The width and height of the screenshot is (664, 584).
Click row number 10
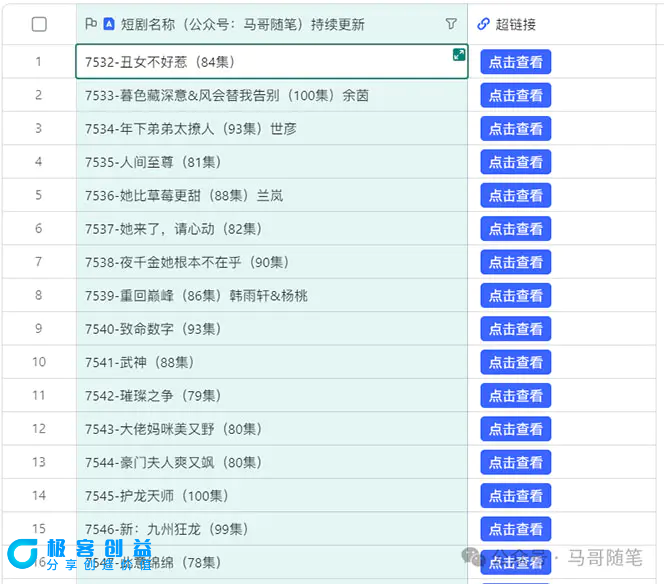[x=39, y=362]
